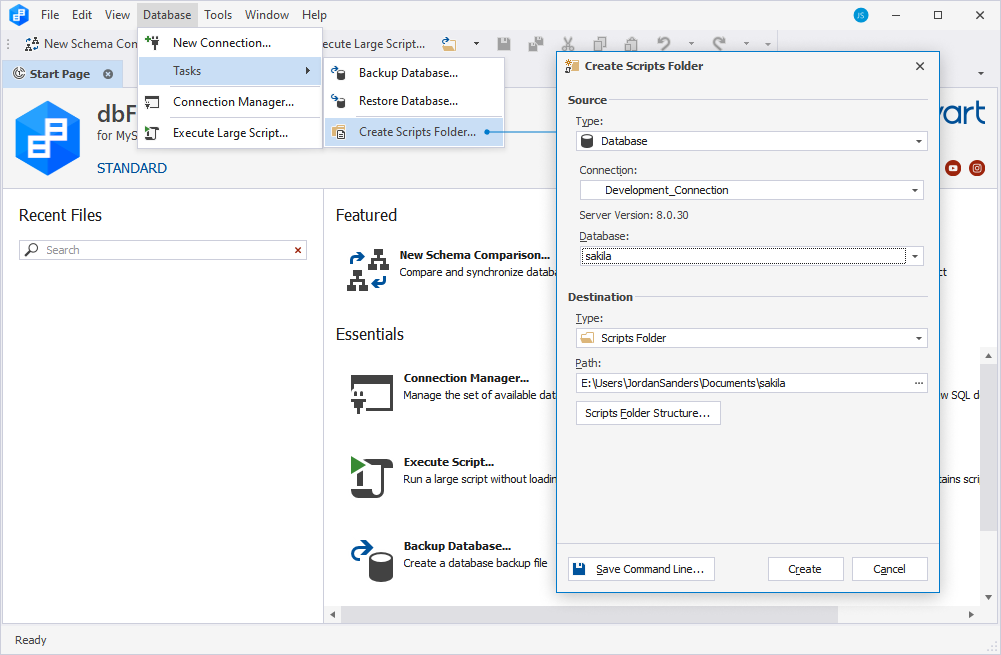
Task: Open the Window menu
Action: [267, 15]
